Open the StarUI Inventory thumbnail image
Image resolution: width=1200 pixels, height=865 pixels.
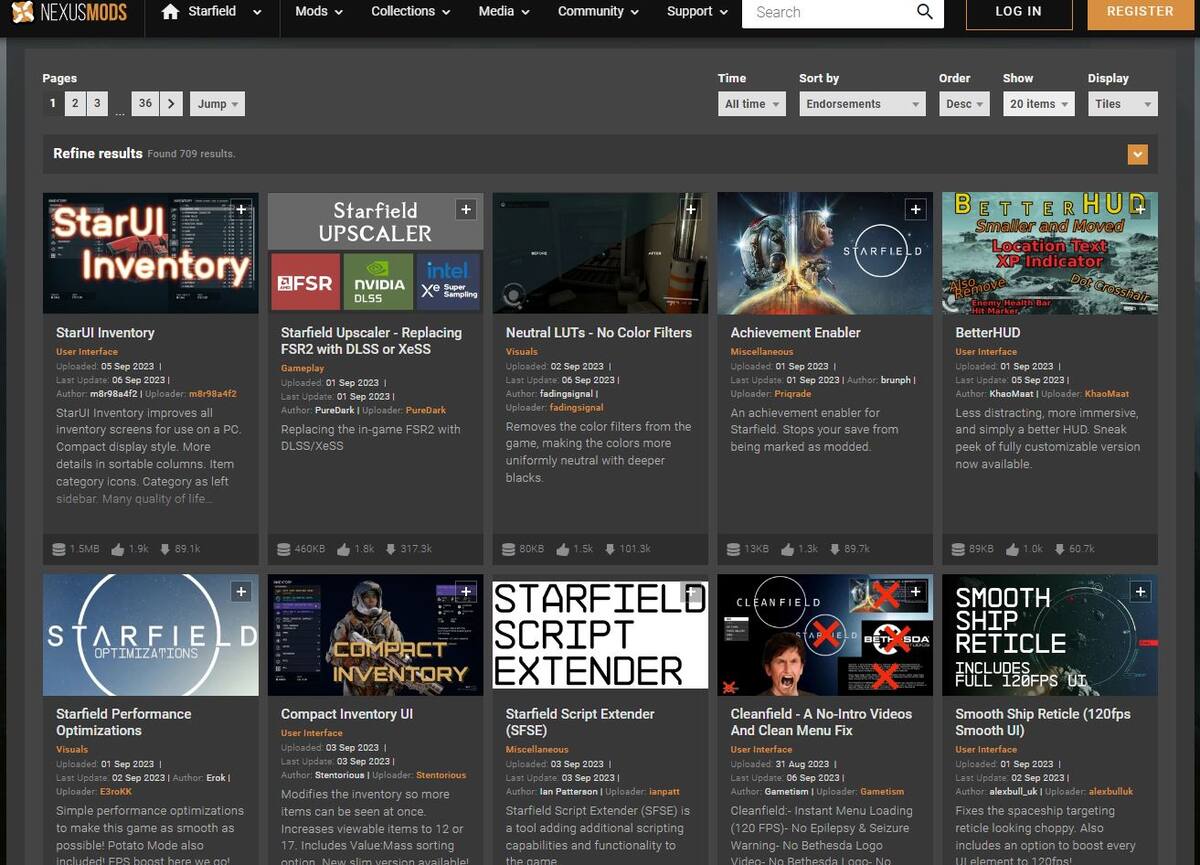[150, 253]
